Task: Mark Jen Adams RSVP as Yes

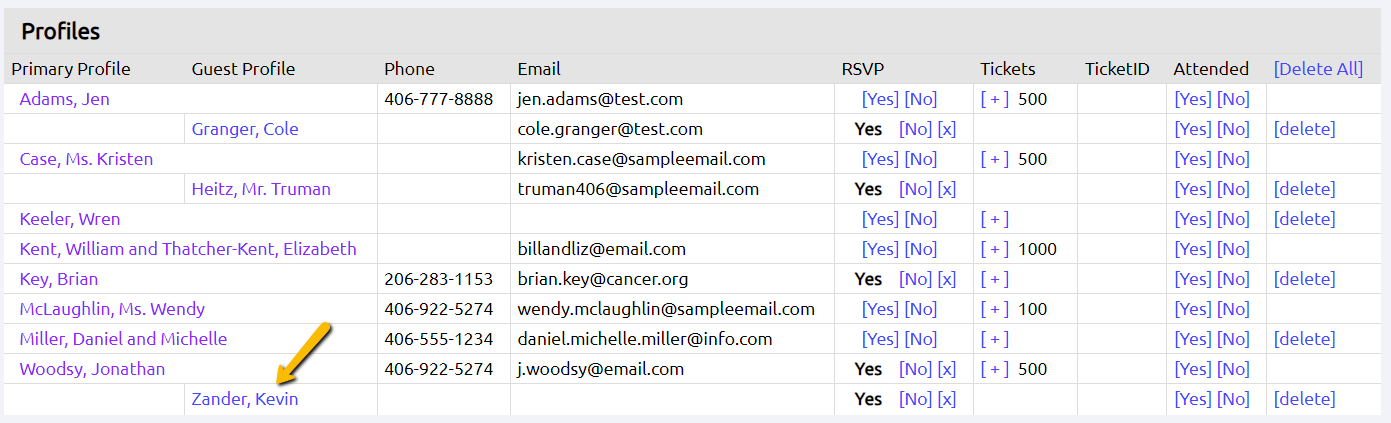Action: [880, 99]
